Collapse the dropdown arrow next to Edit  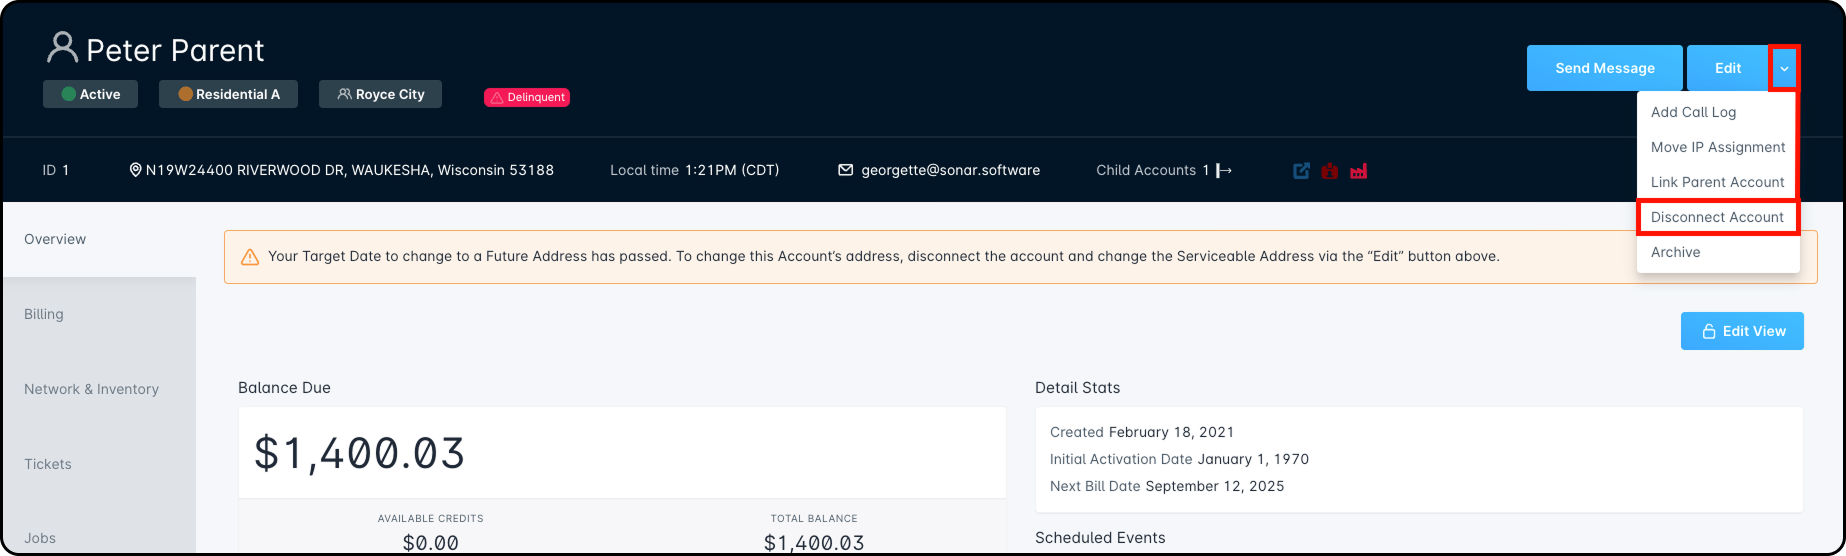[x=1784, y=68]
